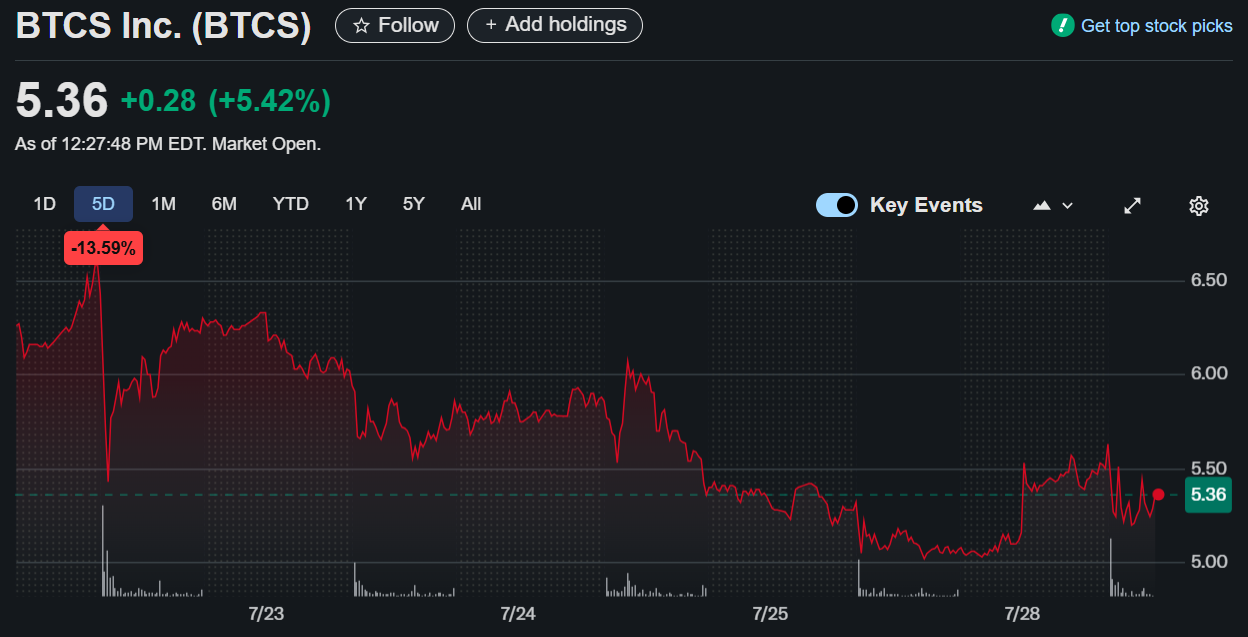1248x637 pixels.
Task: Add holdings for BTCS
Action: 555,25
